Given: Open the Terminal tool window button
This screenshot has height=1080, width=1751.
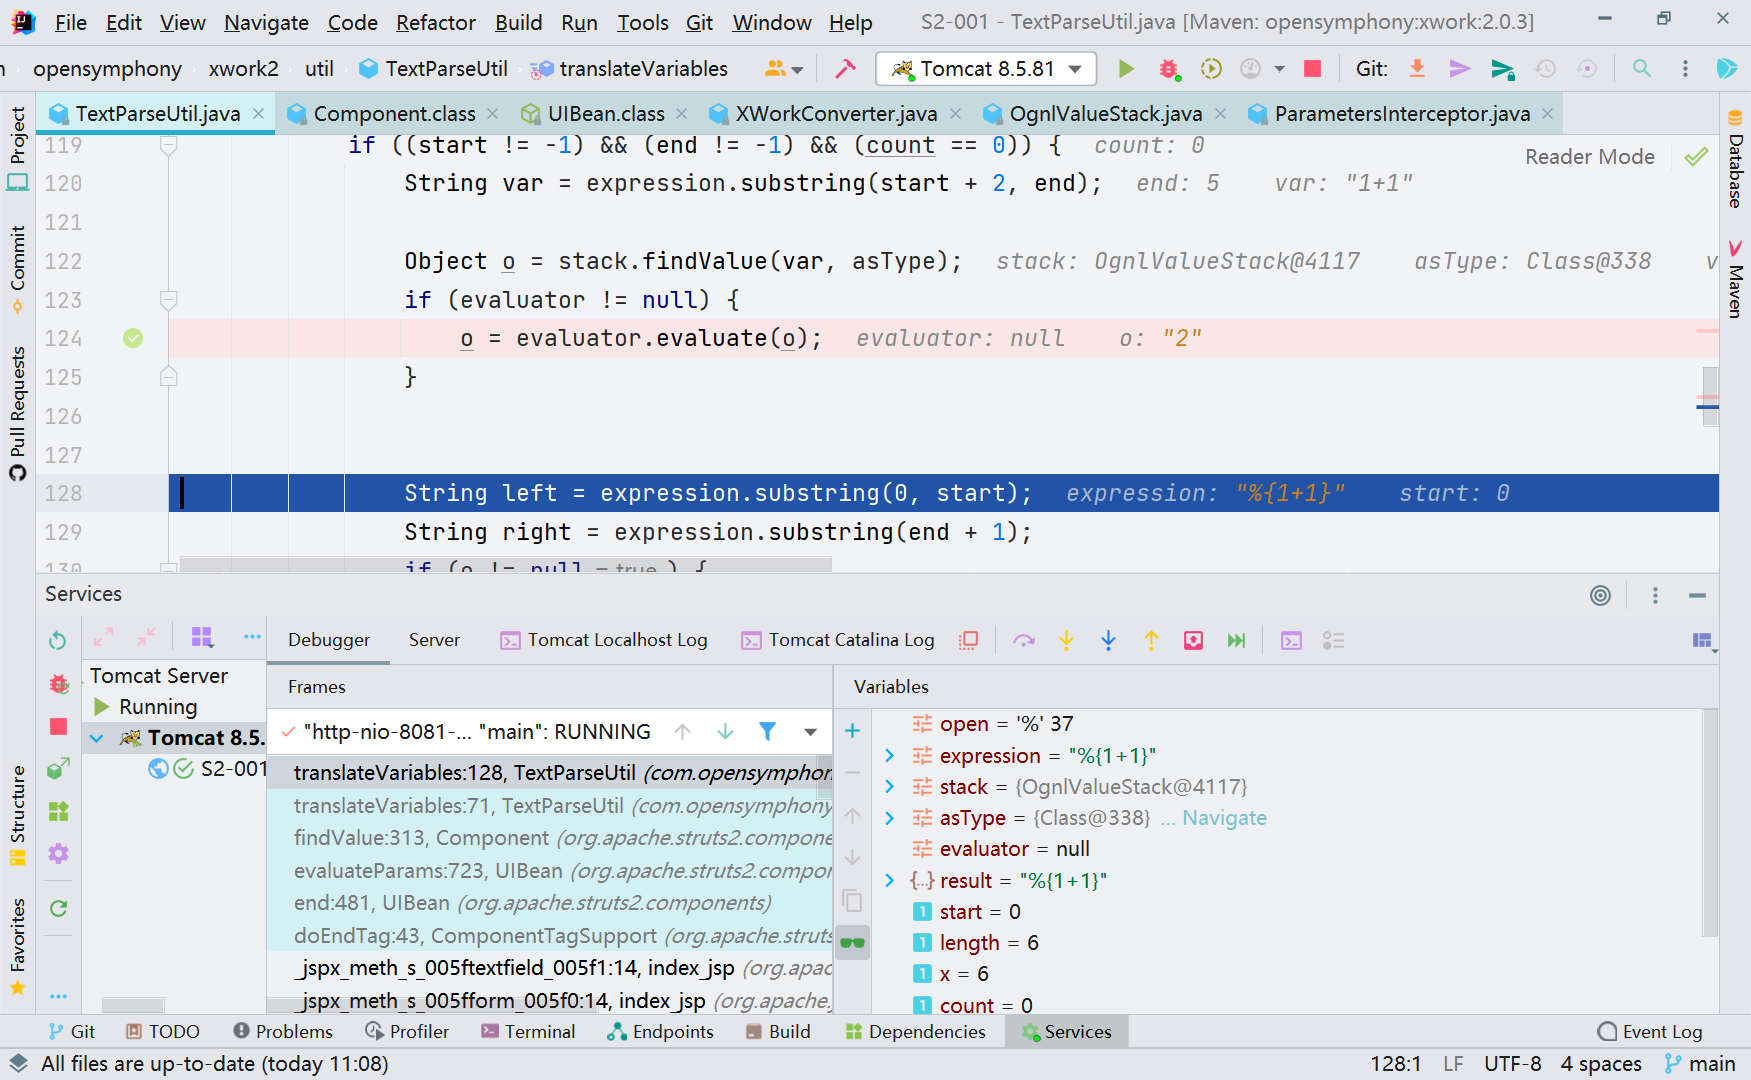Looking at the screenshot, I should (528, 1031).
